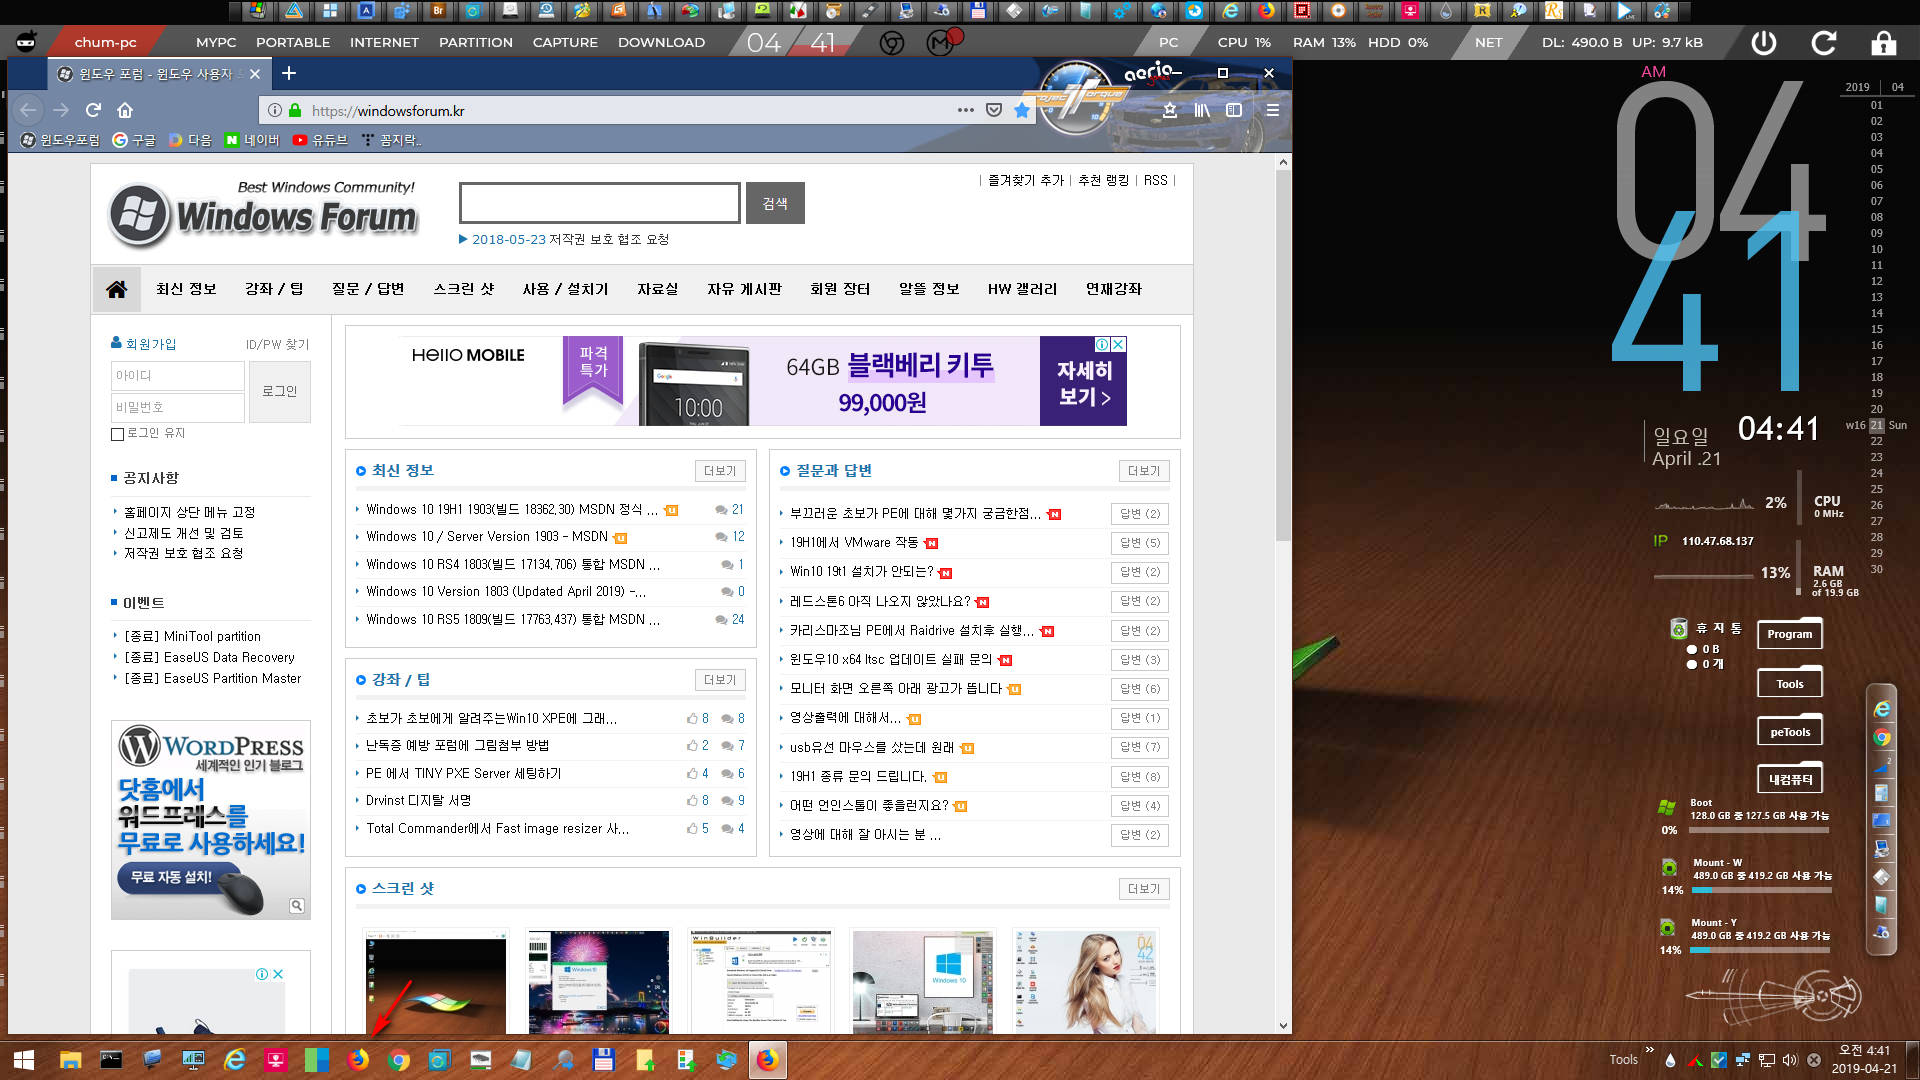Open ID/PW 찾기 link
1920x1080 pixels.
[277, 344]
